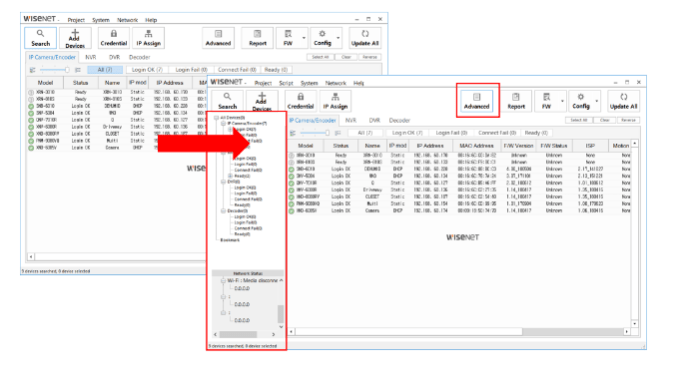Click Update All in the front window
680x389 pixels.
coord(623,101)
